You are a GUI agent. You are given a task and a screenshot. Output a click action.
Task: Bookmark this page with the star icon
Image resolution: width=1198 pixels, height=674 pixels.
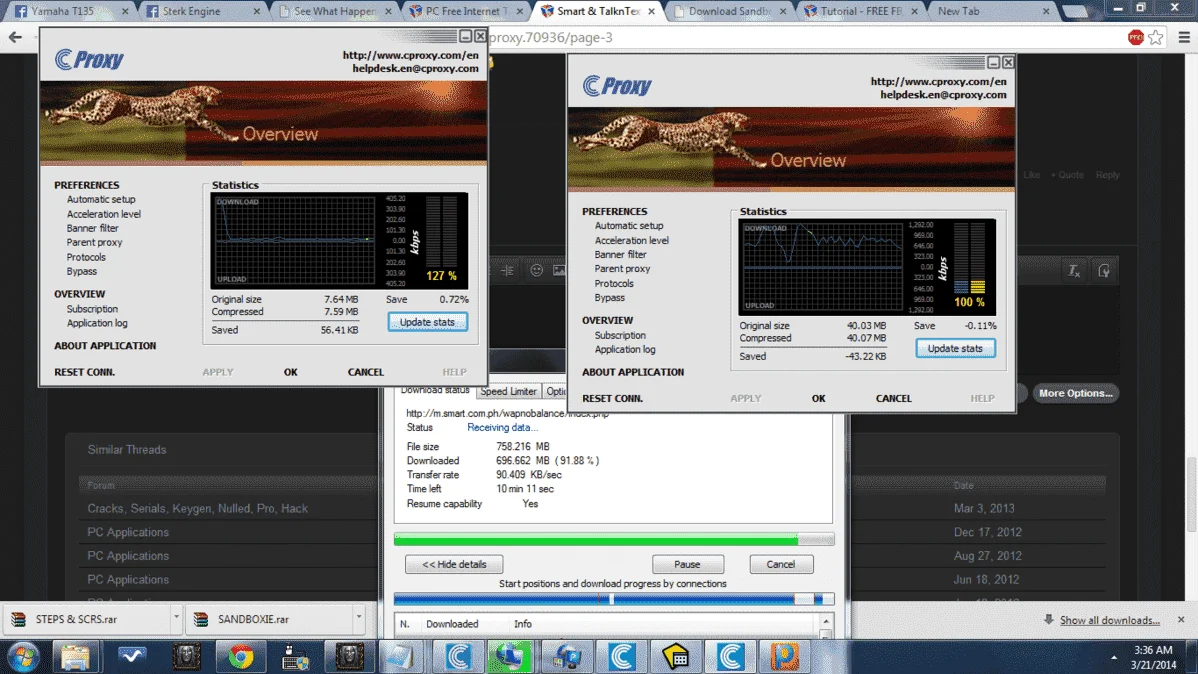(1156, 37)
